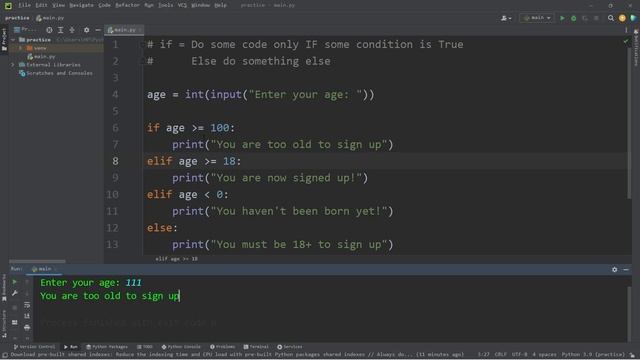Click the JetBrains Toolbox icon at far right
This screenshot has height=360, width=640.
(633, 18)
